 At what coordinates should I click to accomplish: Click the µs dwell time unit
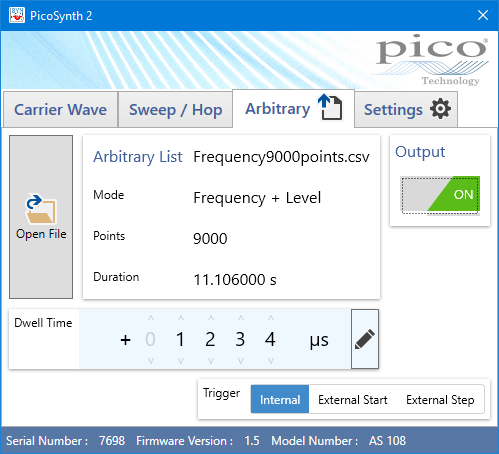pyautogui.click(x=319, y=340)
